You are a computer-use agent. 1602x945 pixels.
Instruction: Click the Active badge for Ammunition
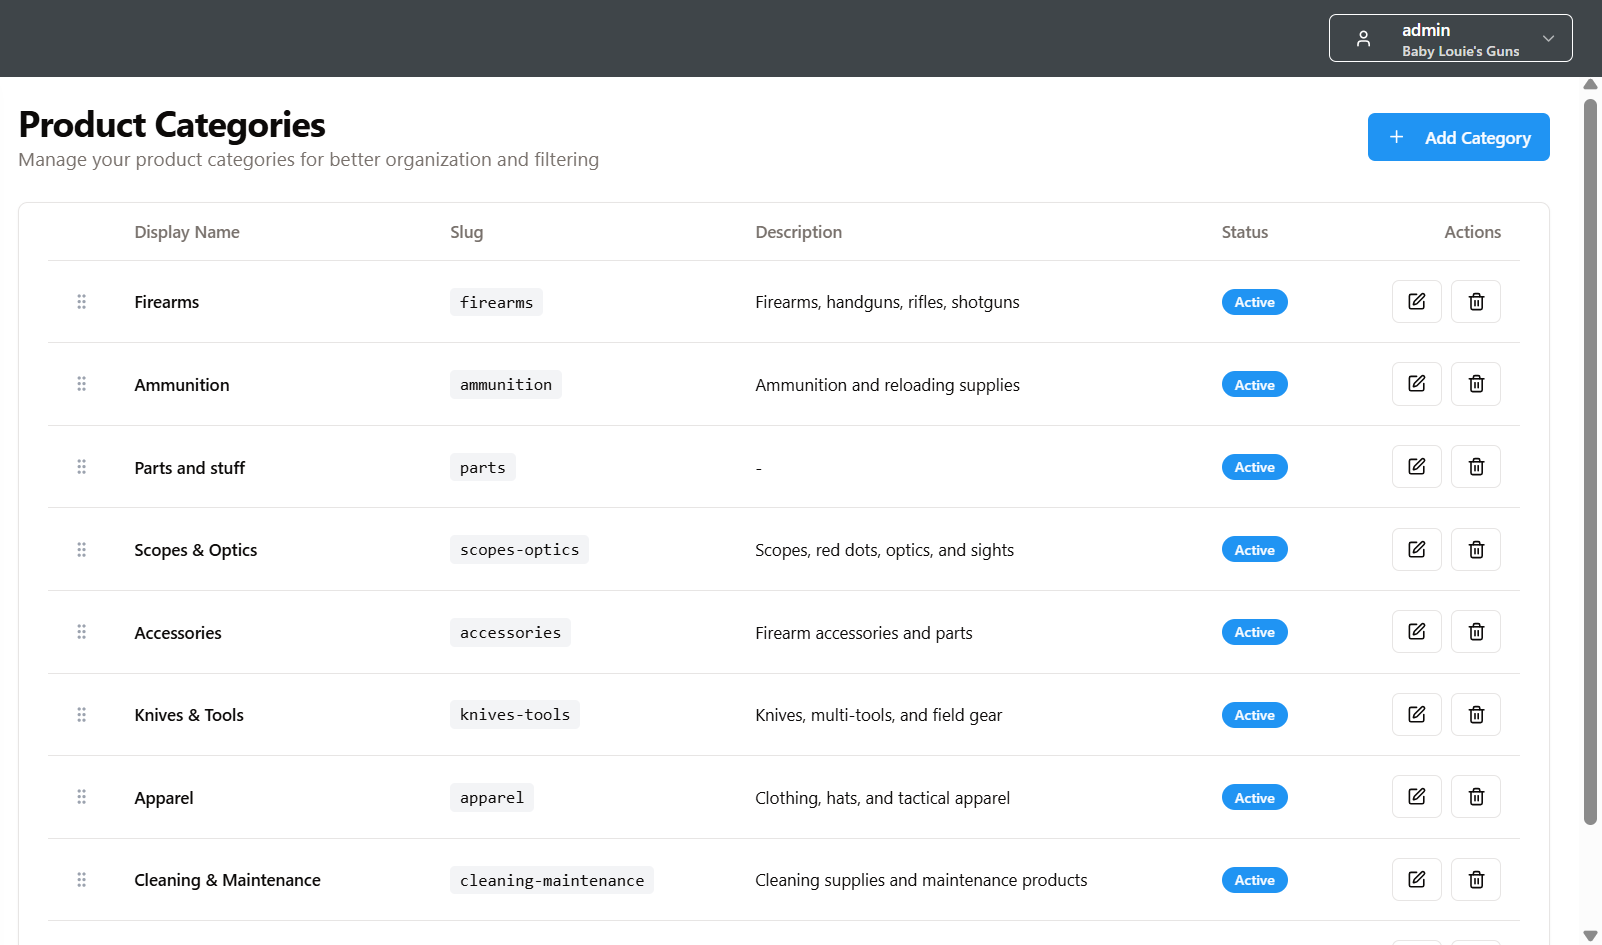pos(1254,385)
